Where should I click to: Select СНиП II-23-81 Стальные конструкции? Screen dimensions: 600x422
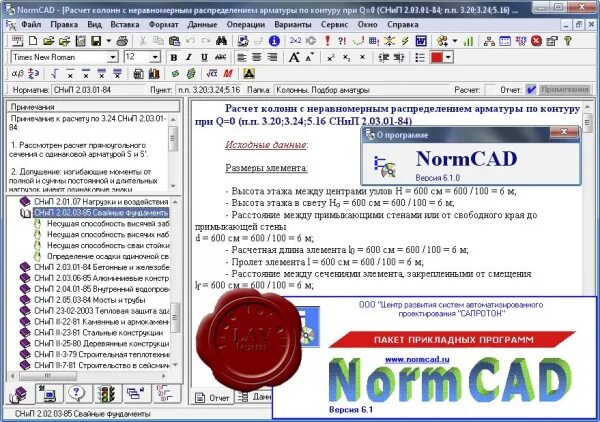(x=98, y=332)
